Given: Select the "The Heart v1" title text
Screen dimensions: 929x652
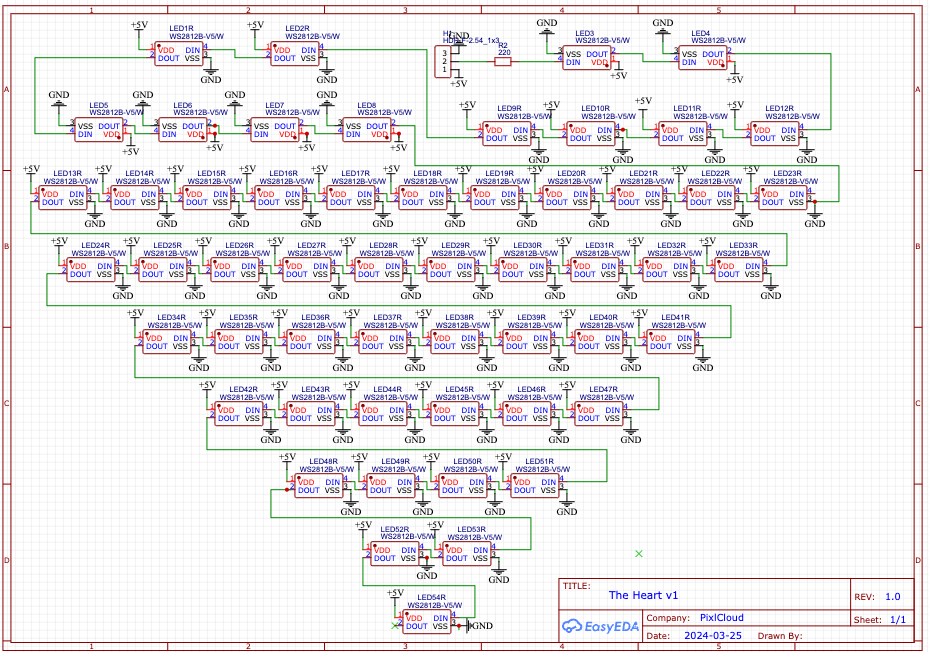Looking at the screenshot, I should (643, 595).
